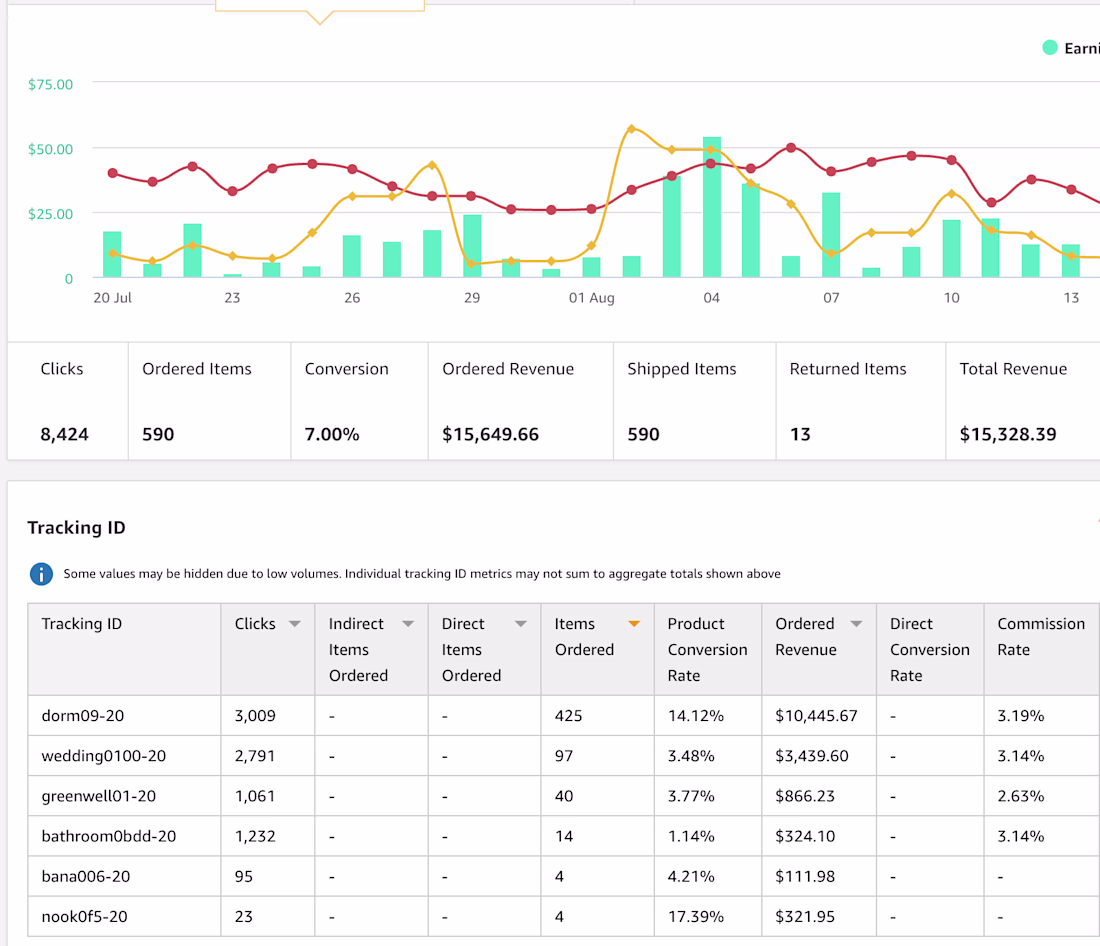Select the Clicks summary tab showing 8,424

click(68, 401)
